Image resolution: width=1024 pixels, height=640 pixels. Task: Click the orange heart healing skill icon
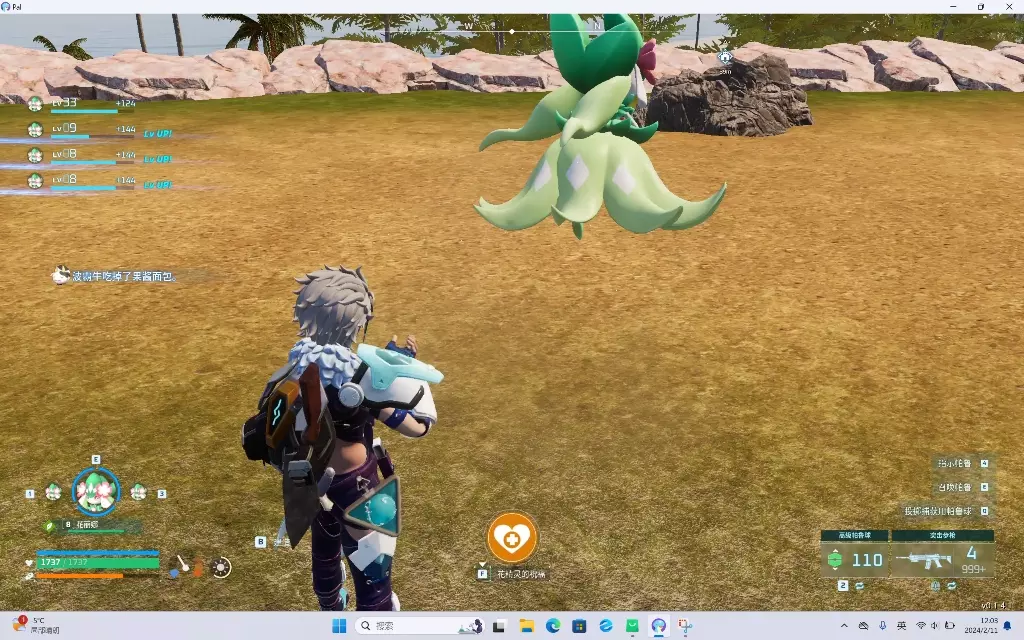[x=512, y=537]
